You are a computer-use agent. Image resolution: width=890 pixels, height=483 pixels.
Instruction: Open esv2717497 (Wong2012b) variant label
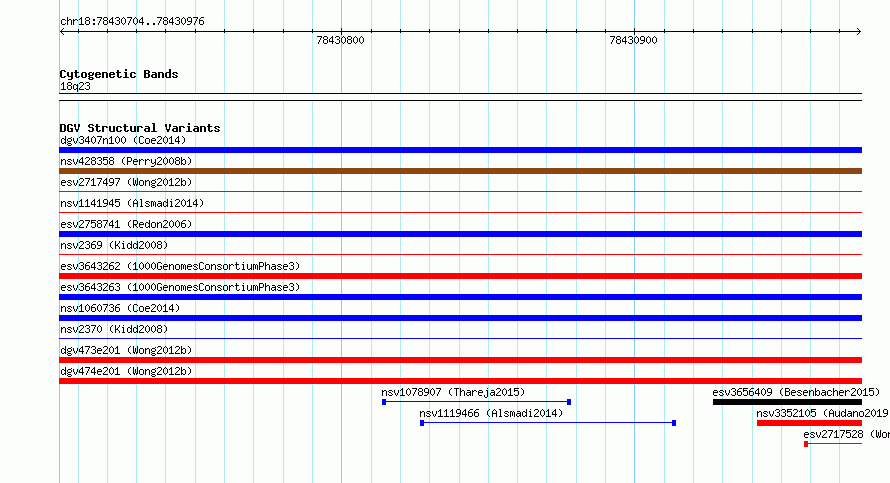pos(126,182)
